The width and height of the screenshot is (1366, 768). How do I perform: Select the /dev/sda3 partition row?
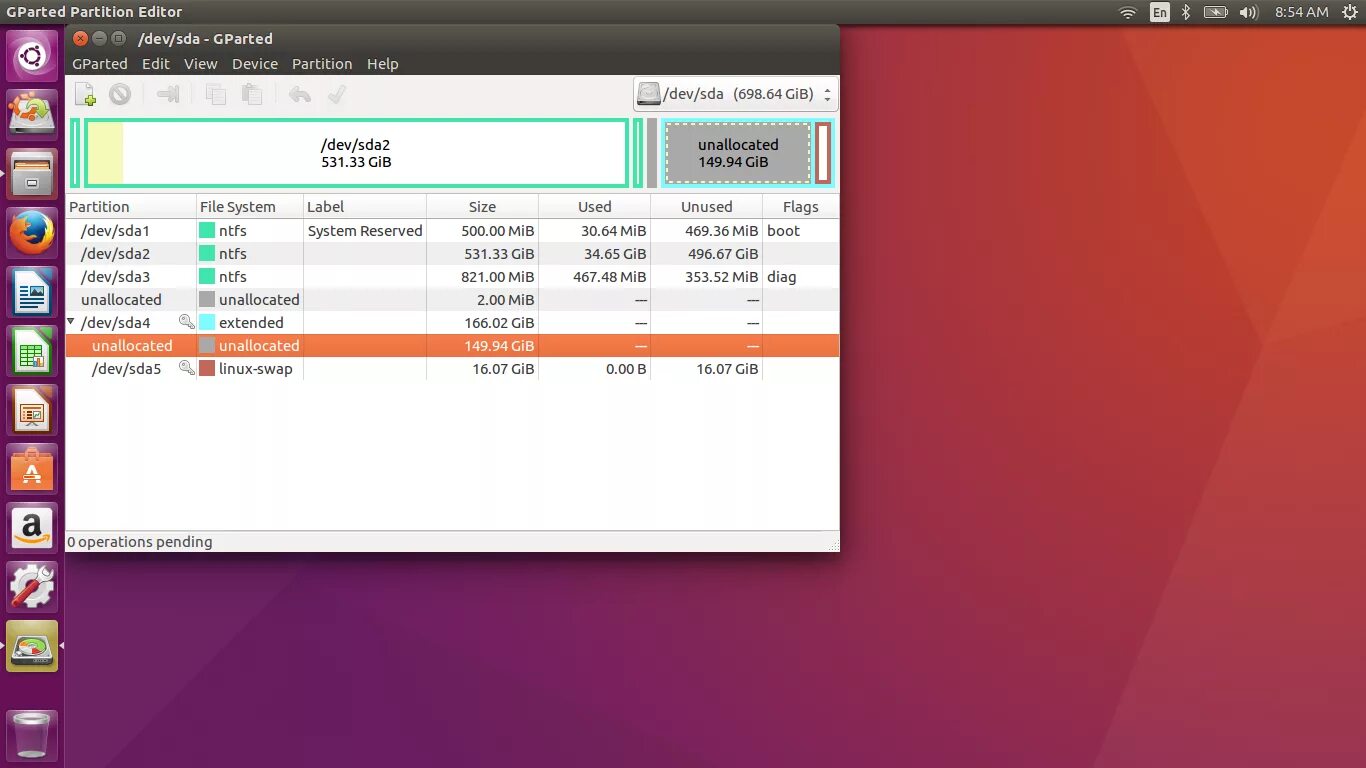click(452, 277)
